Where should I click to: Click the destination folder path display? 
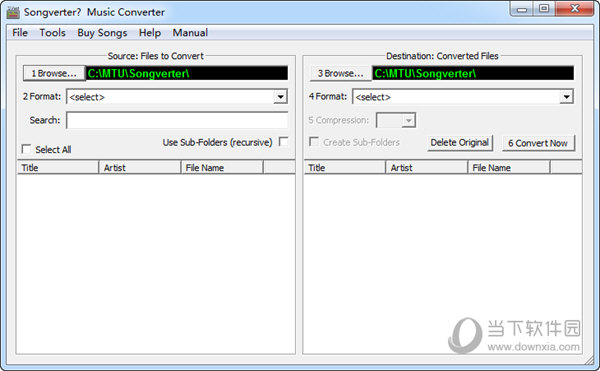[x=473, y=73]
